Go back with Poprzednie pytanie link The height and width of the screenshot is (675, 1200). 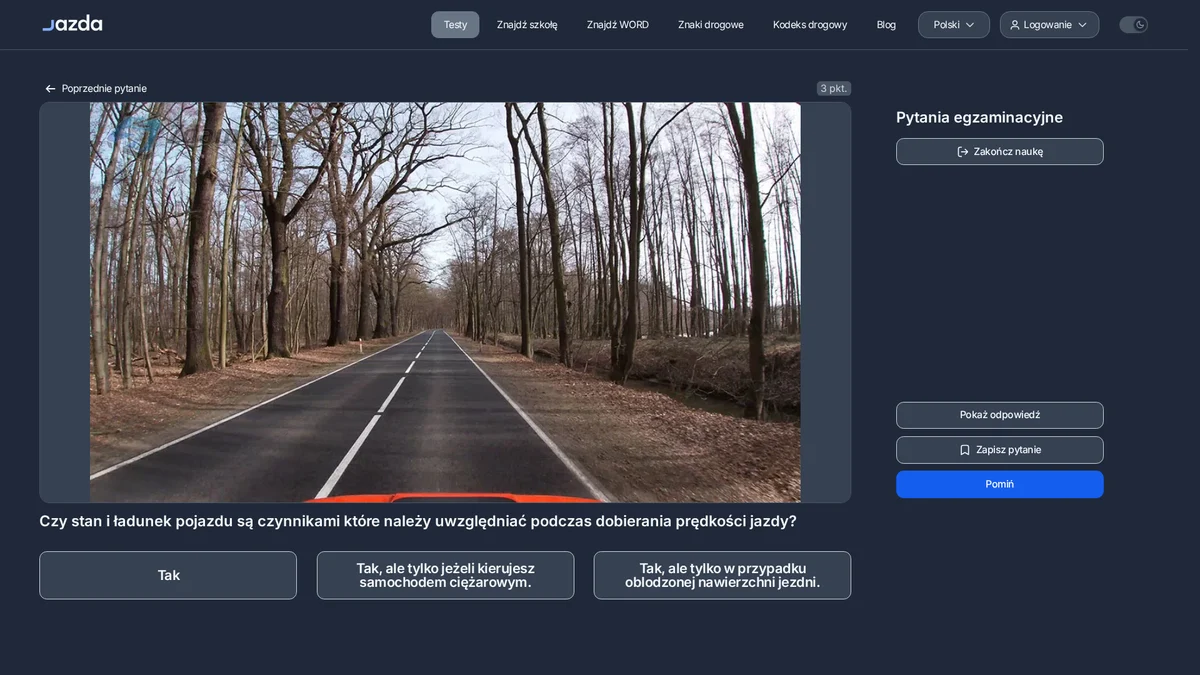pos(96,89)
